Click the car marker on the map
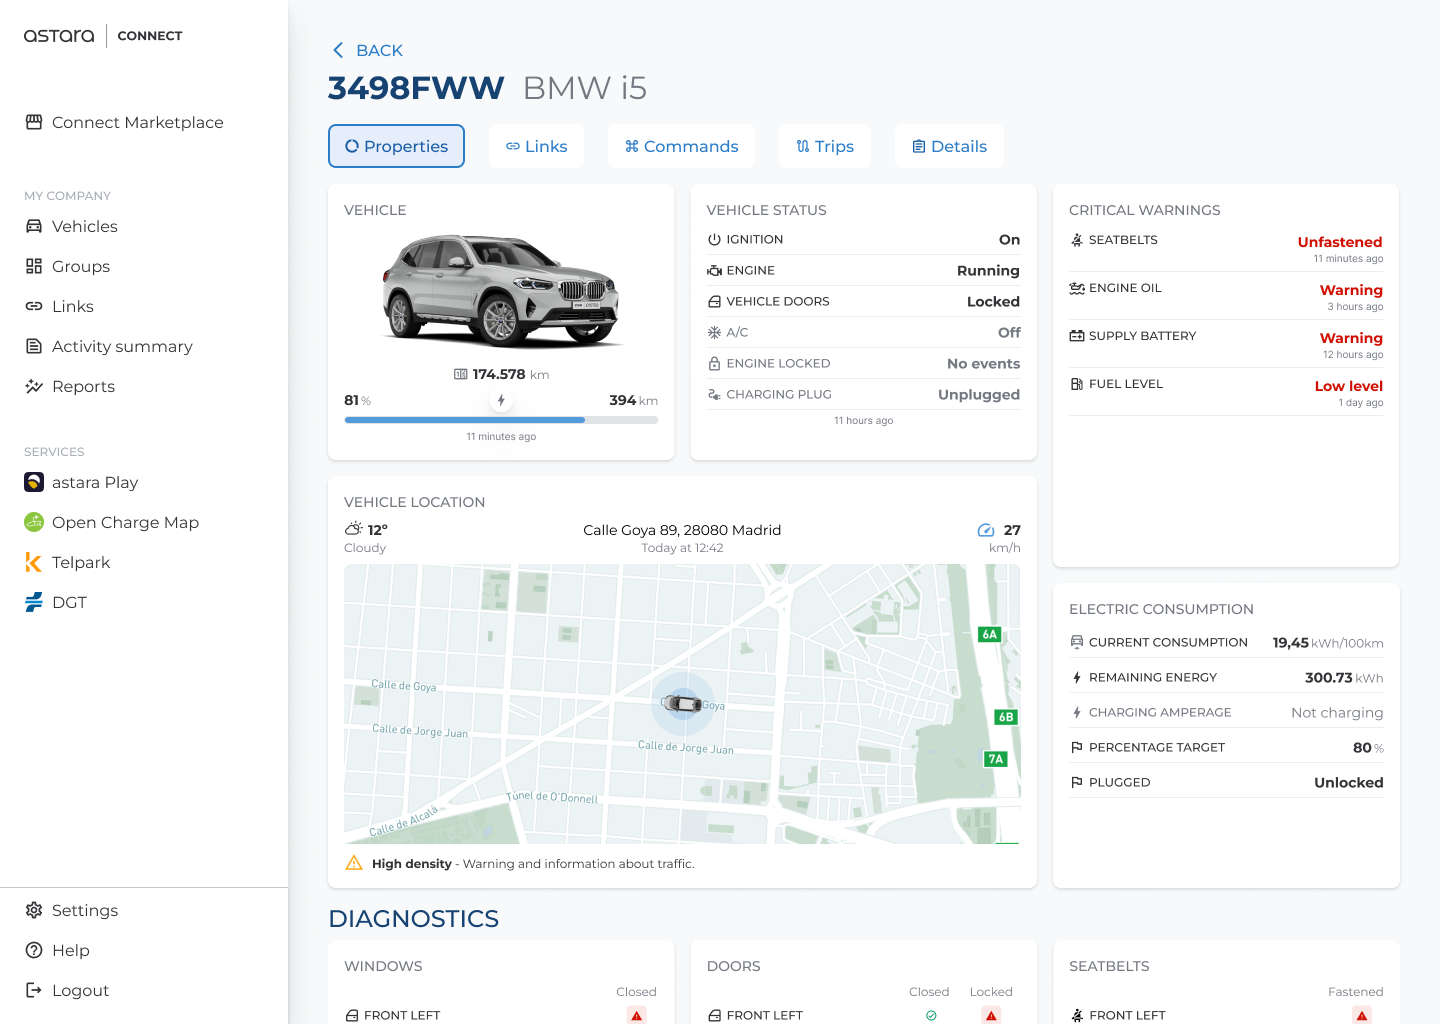The width and height of the screenshot is (1440, 1024). 682,703
